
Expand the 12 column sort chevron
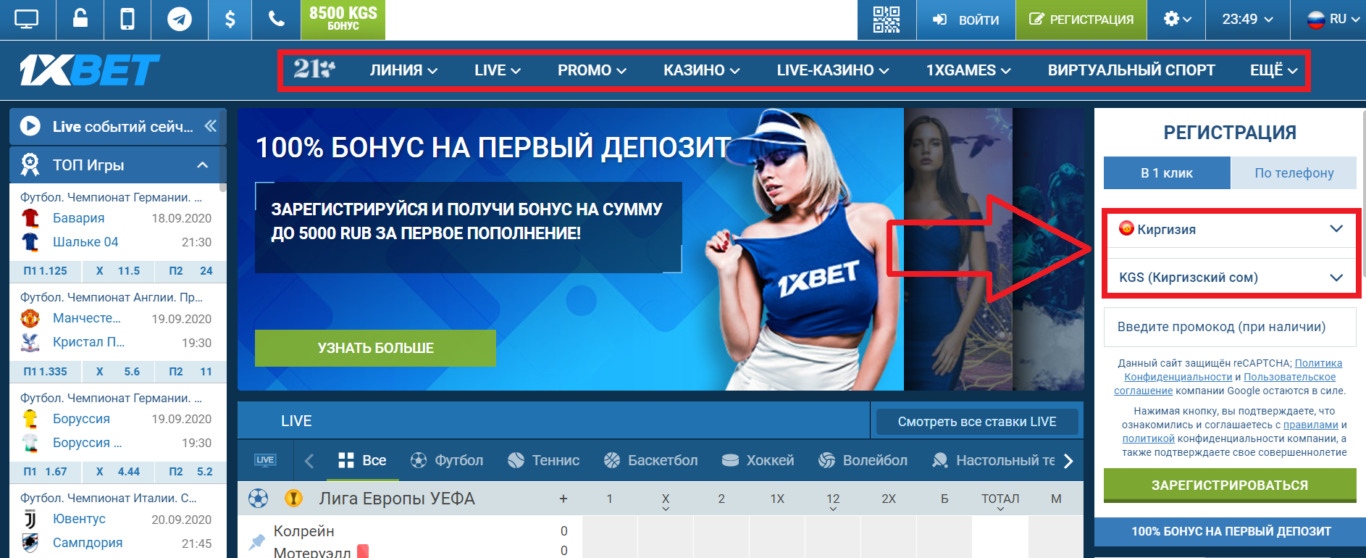point(833,509)
